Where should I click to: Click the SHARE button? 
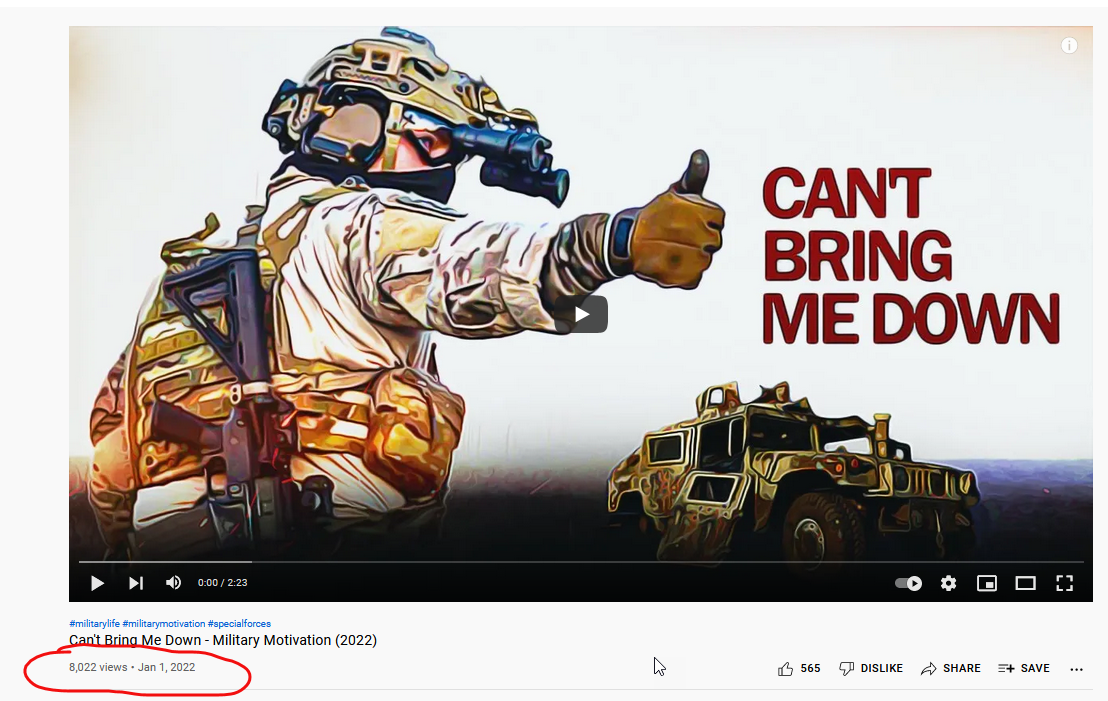[950, 668]
